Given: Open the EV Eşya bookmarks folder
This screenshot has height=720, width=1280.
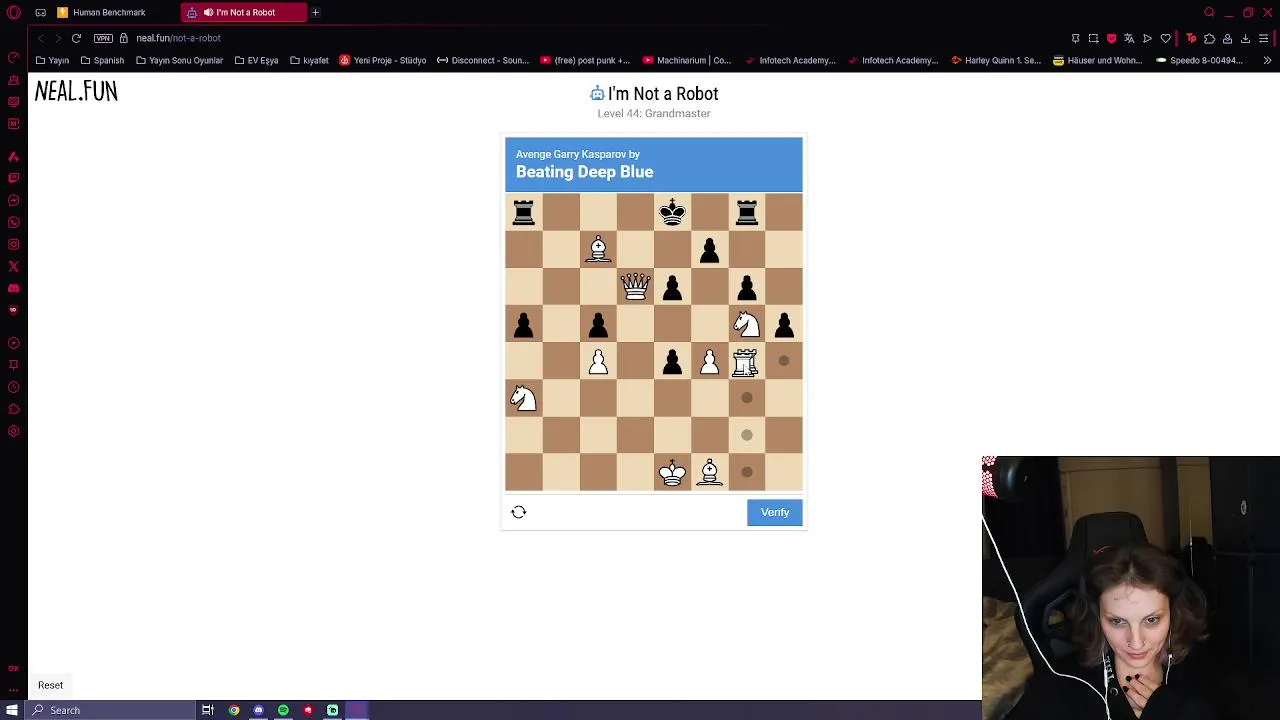Looking at the screenshot, I should tap(255, 60).
